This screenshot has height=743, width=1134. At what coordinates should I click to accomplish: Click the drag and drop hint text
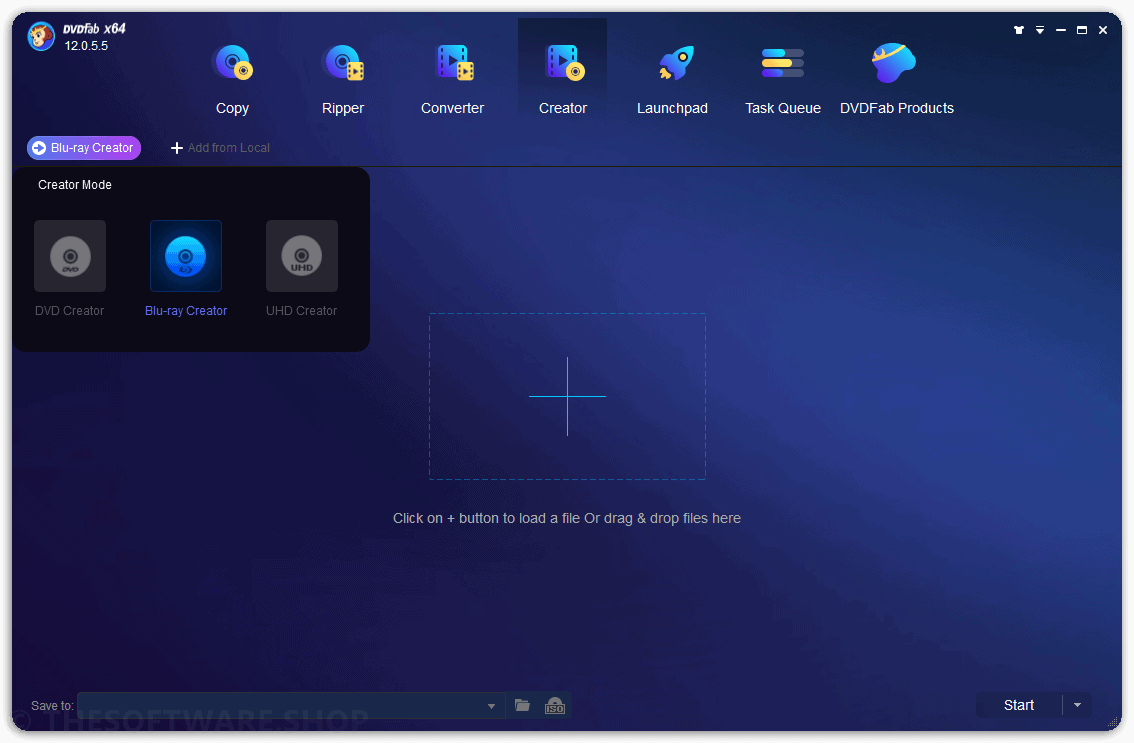pos(567,518)
